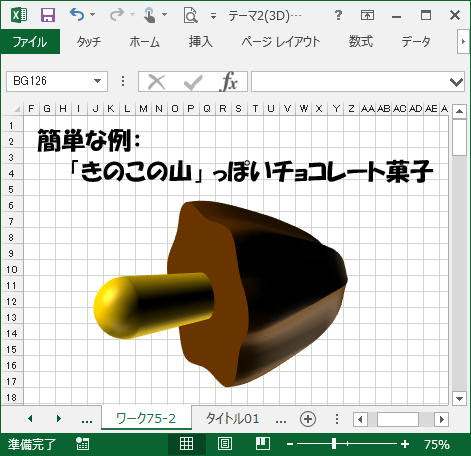Click the zoom slider handle

[334, 444]
